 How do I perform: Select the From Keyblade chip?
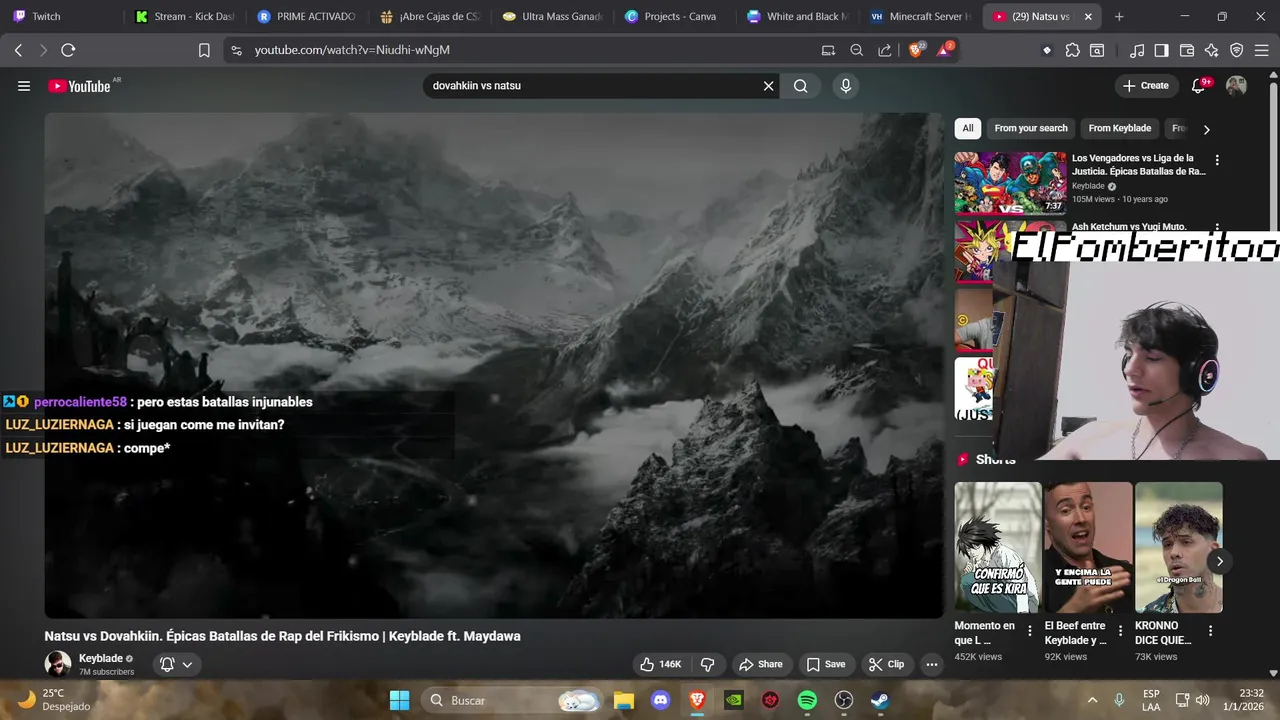tap(1119, 128)
